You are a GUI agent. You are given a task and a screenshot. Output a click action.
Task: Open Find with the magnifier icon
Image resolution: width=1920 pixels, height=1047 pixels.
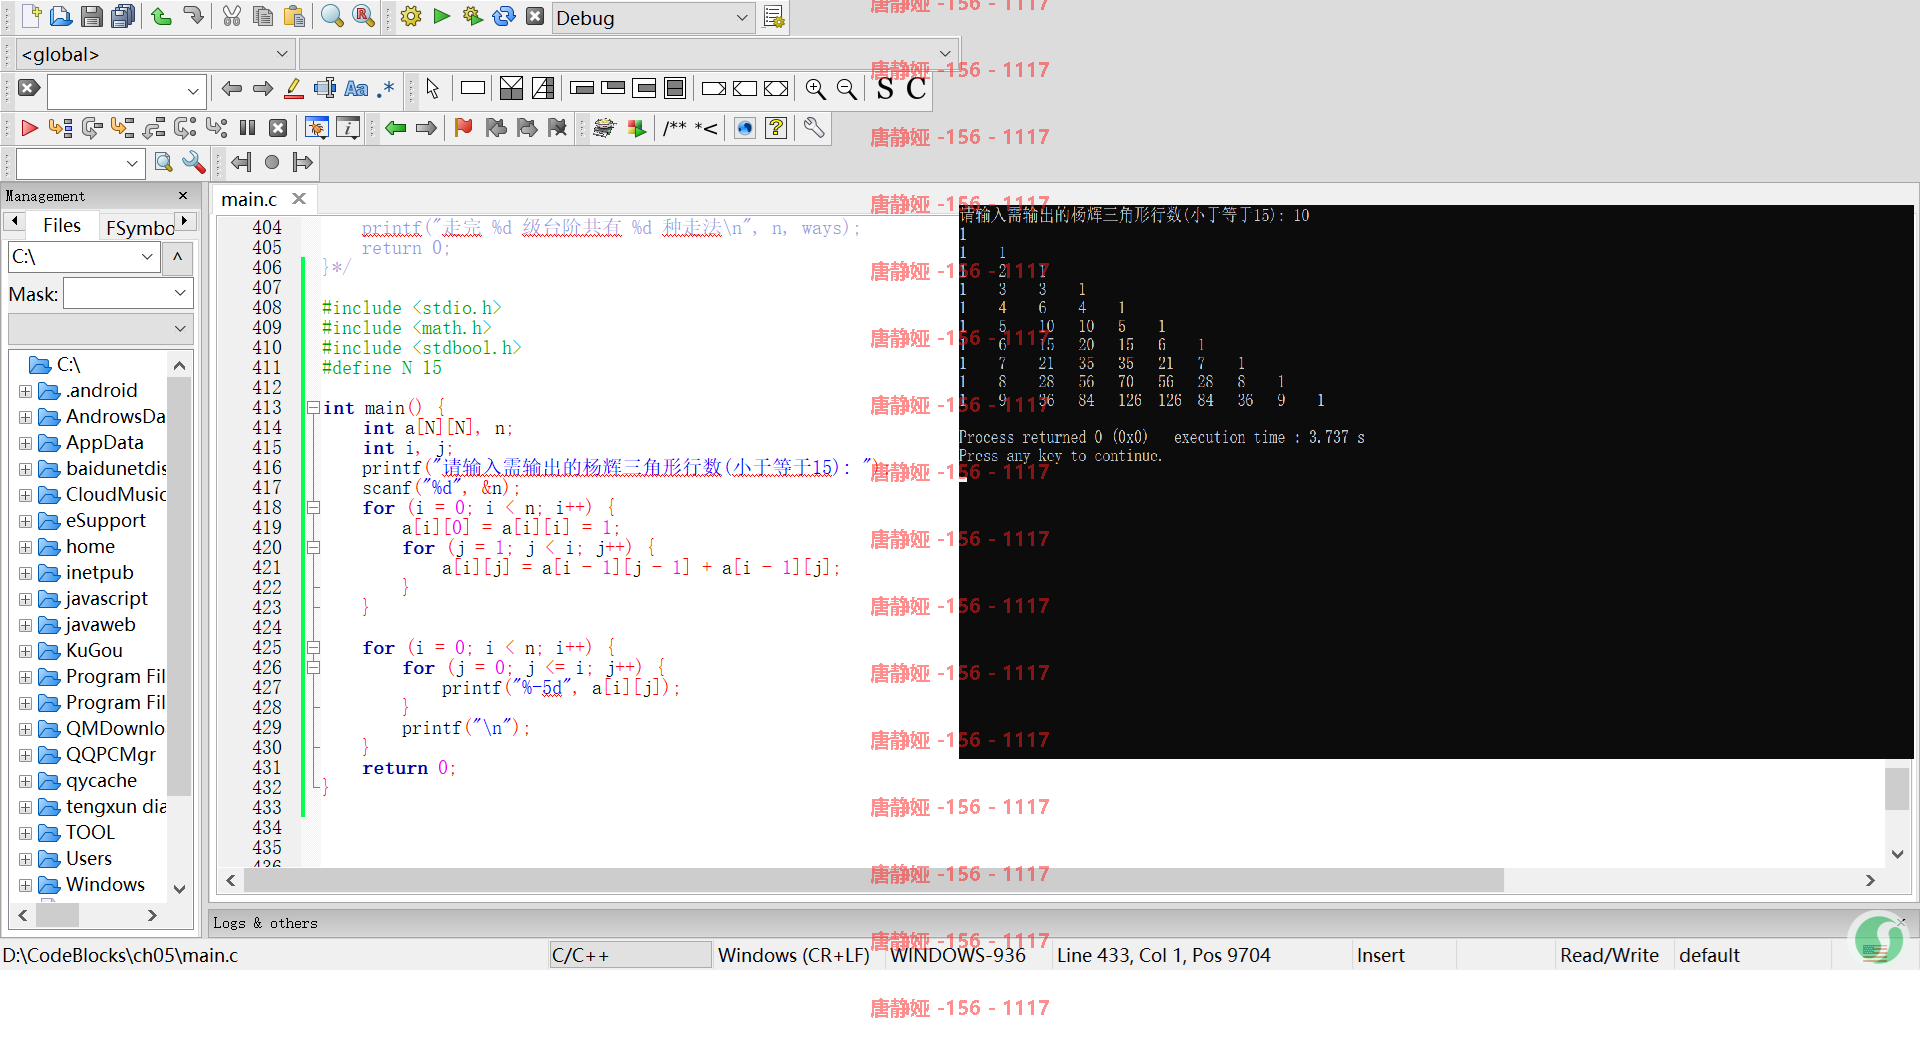pyautogui.click(x=332, y=16)
